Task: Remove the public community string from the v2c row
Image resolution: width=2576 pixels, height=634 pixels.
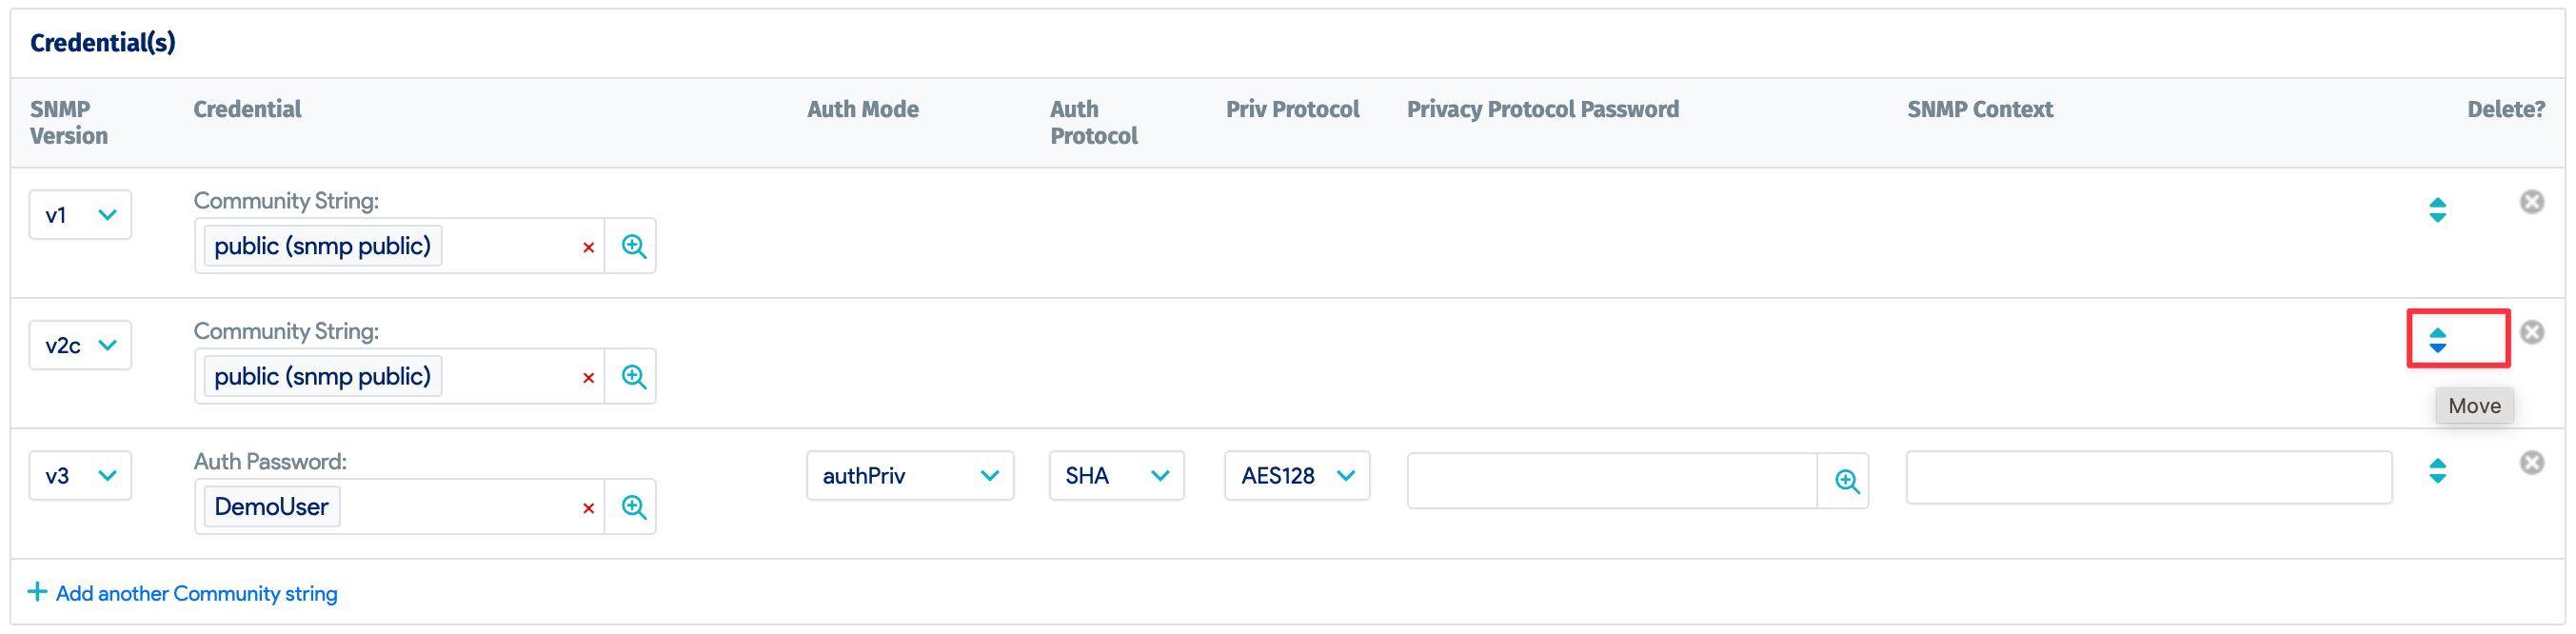Action: 588,376
